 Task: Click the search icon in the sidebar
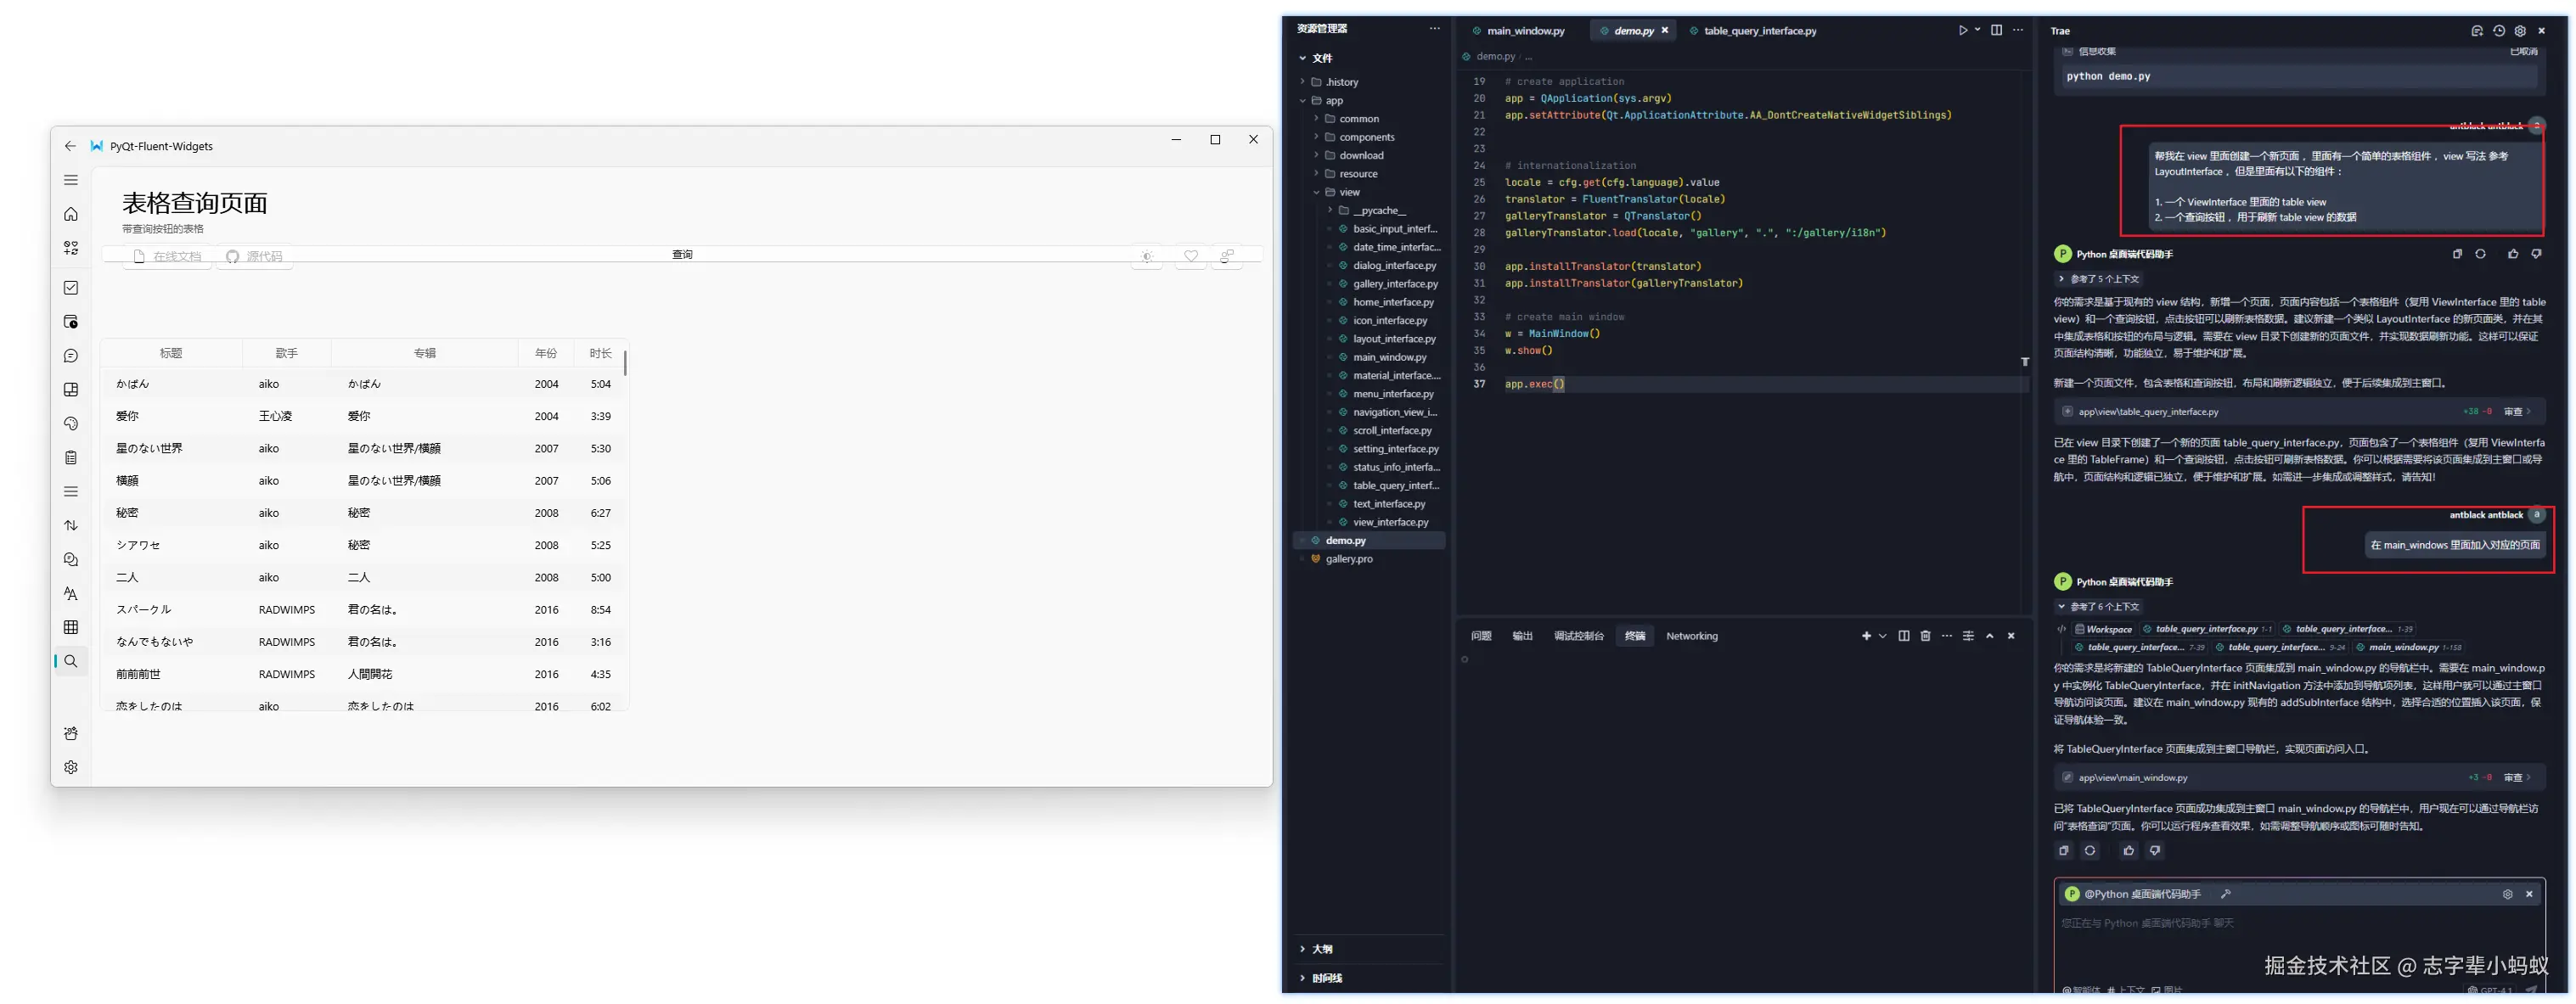71,661
